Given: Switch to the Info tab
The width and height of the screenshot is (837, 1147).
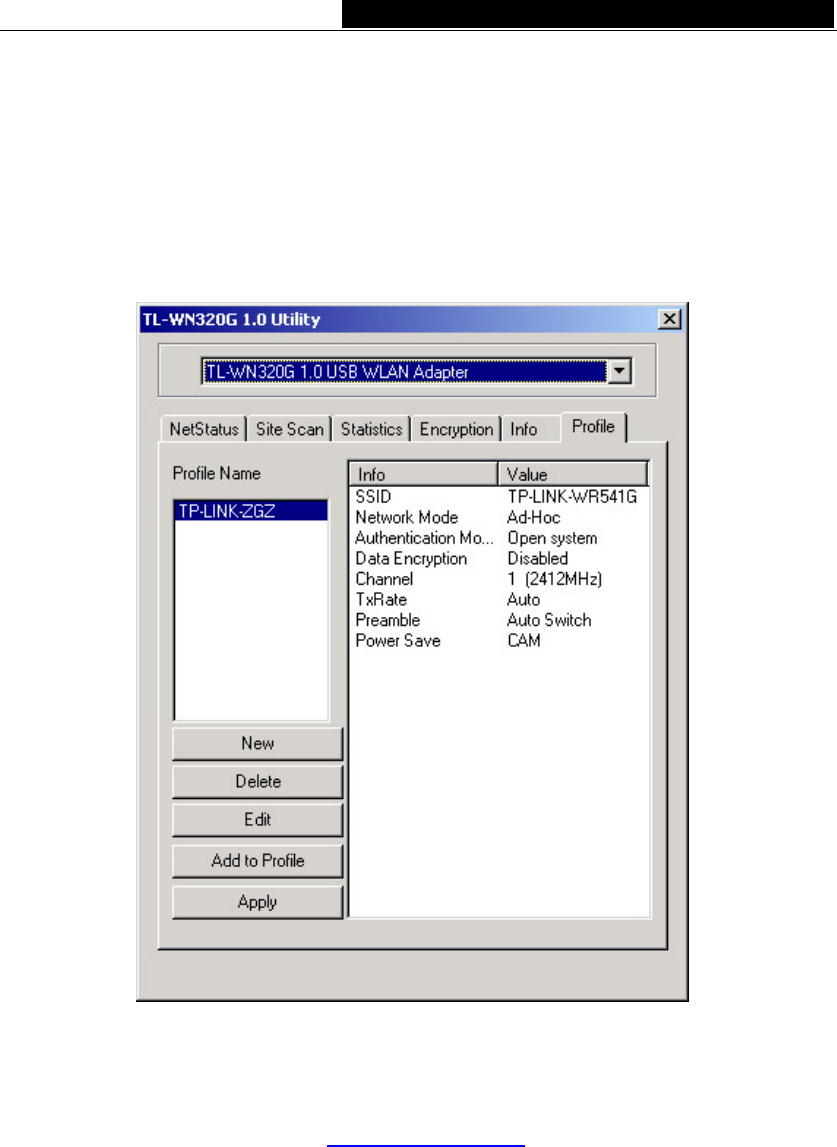Looking at the screenshot, I should (x=524, y=429).
